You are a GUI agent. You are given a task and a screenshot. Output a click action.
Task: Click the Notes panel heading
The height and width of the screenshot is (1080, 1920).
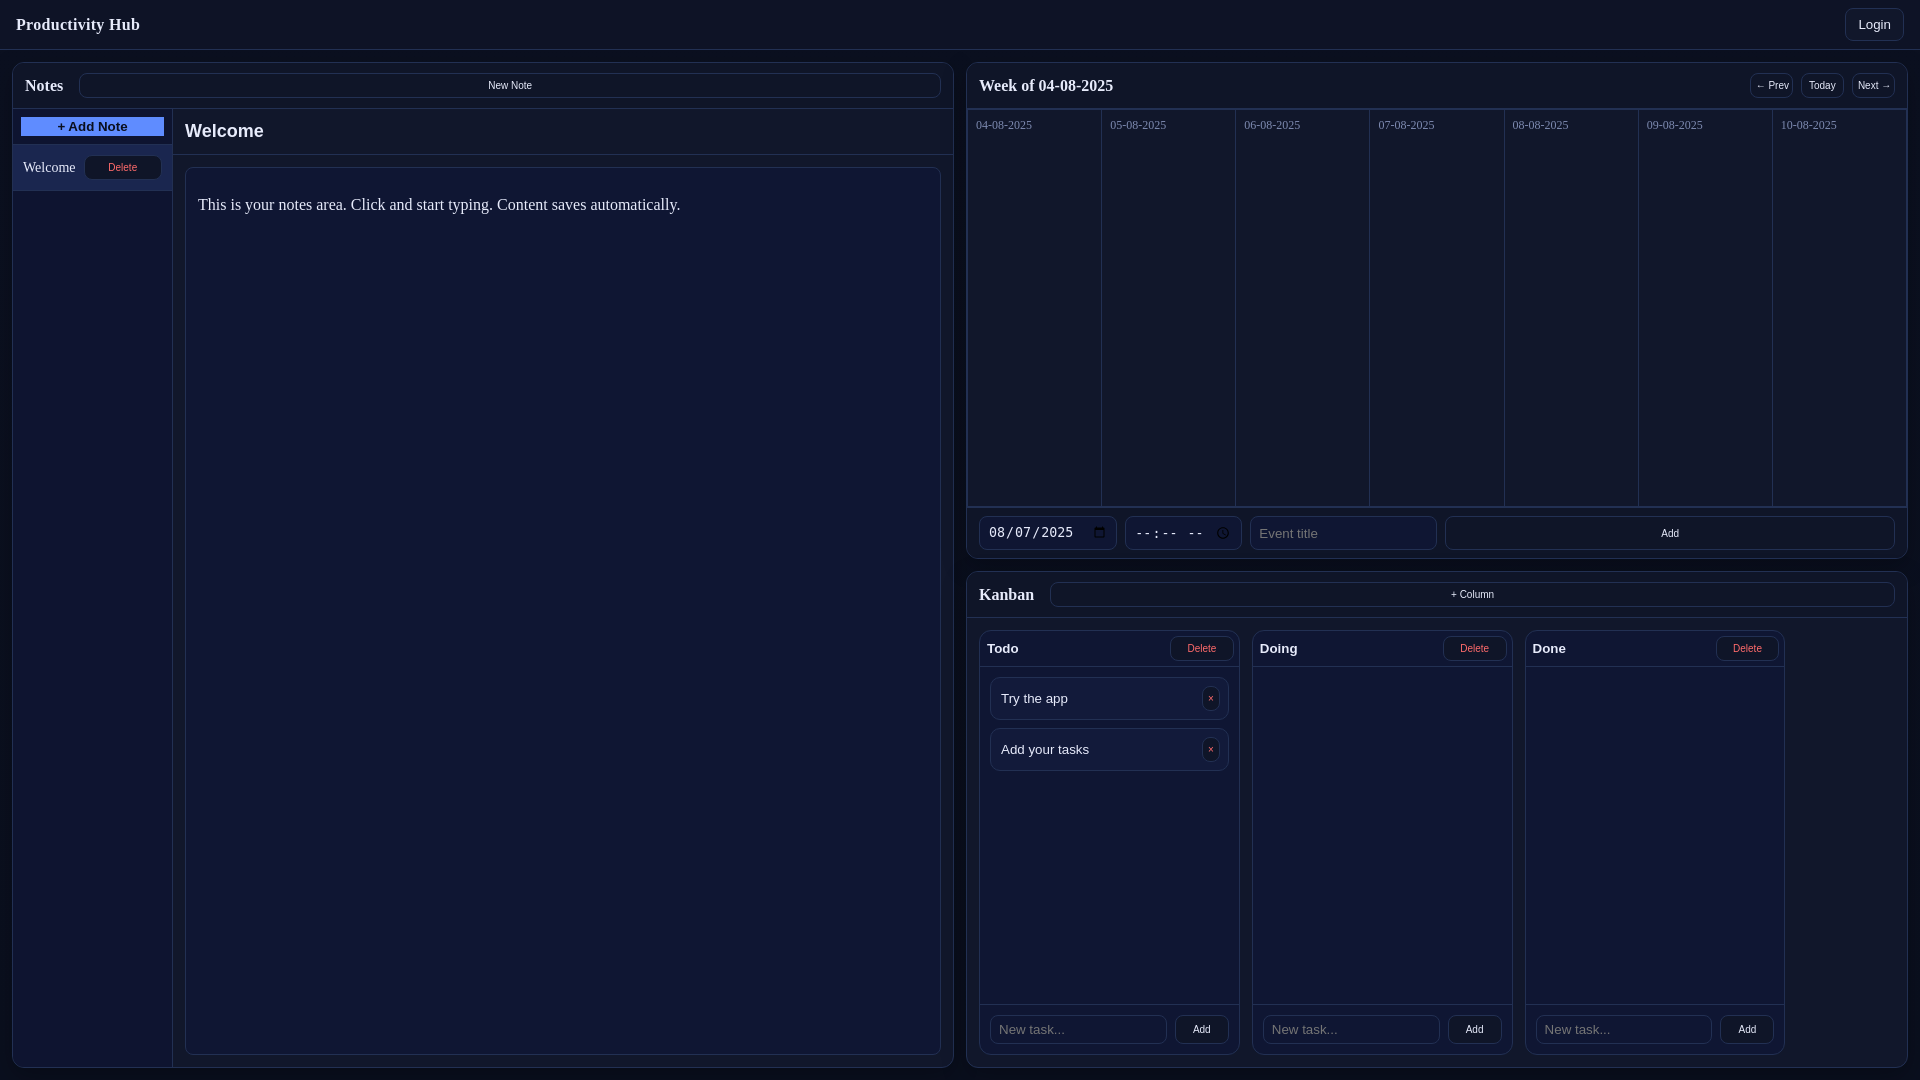tap(44, 86)
